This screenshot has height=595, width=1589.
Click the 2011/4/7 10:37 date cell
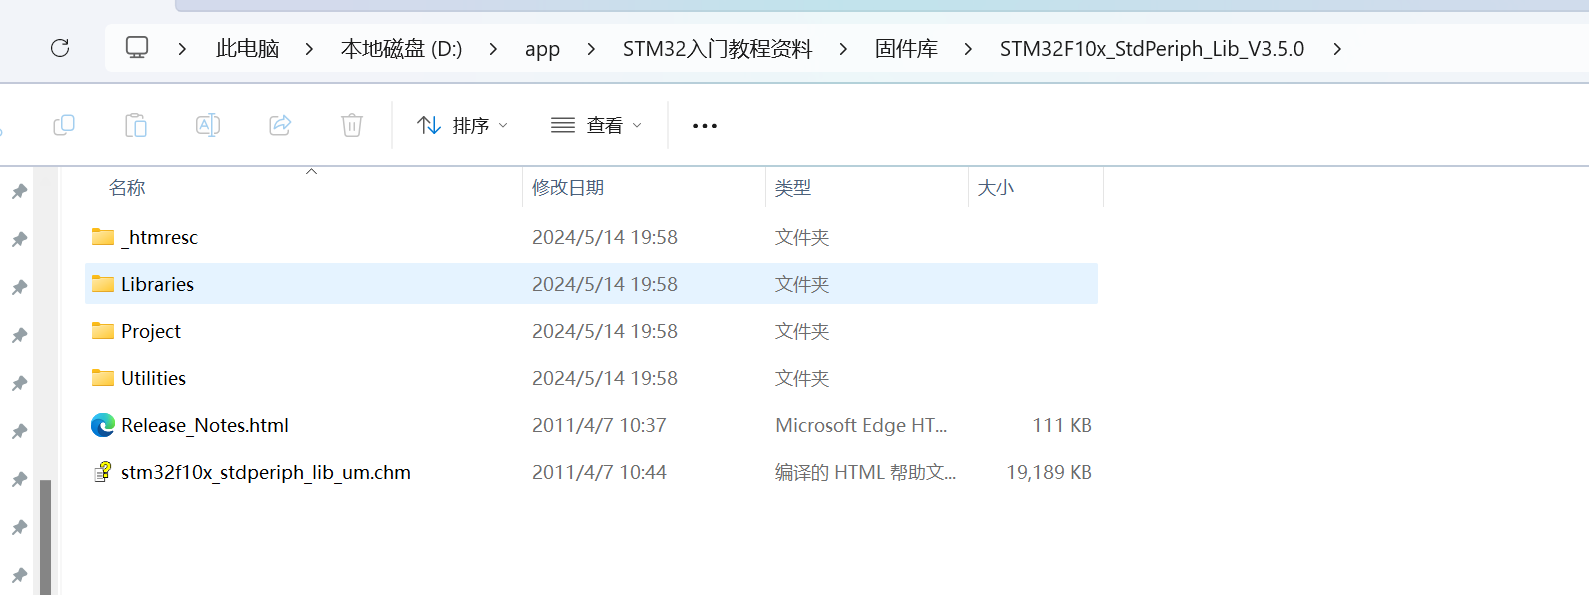coord(599,425)
